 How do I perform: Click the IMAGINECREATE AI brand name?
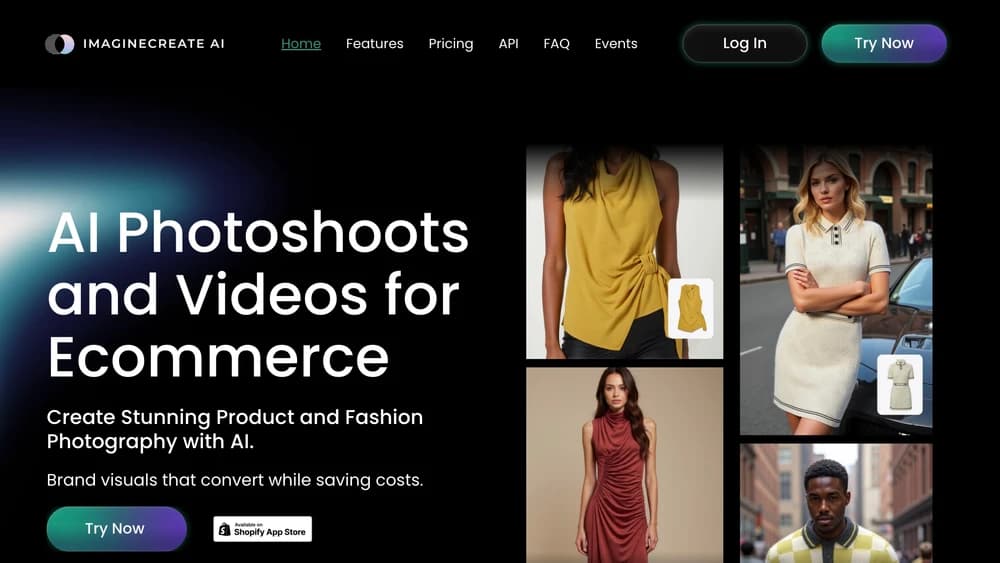click(x=154, y=44)
